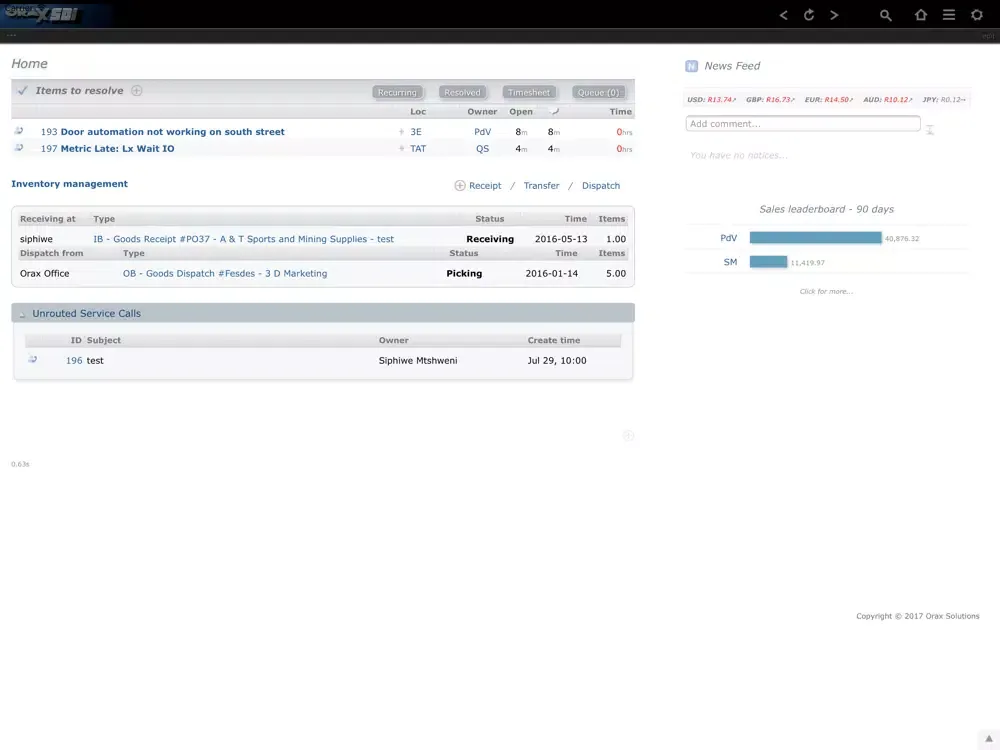Image resolution: width=1000 pixels, height=750 pixels.
Task: Click the plus icon next to Items to resolve
Action: [137, 90]
